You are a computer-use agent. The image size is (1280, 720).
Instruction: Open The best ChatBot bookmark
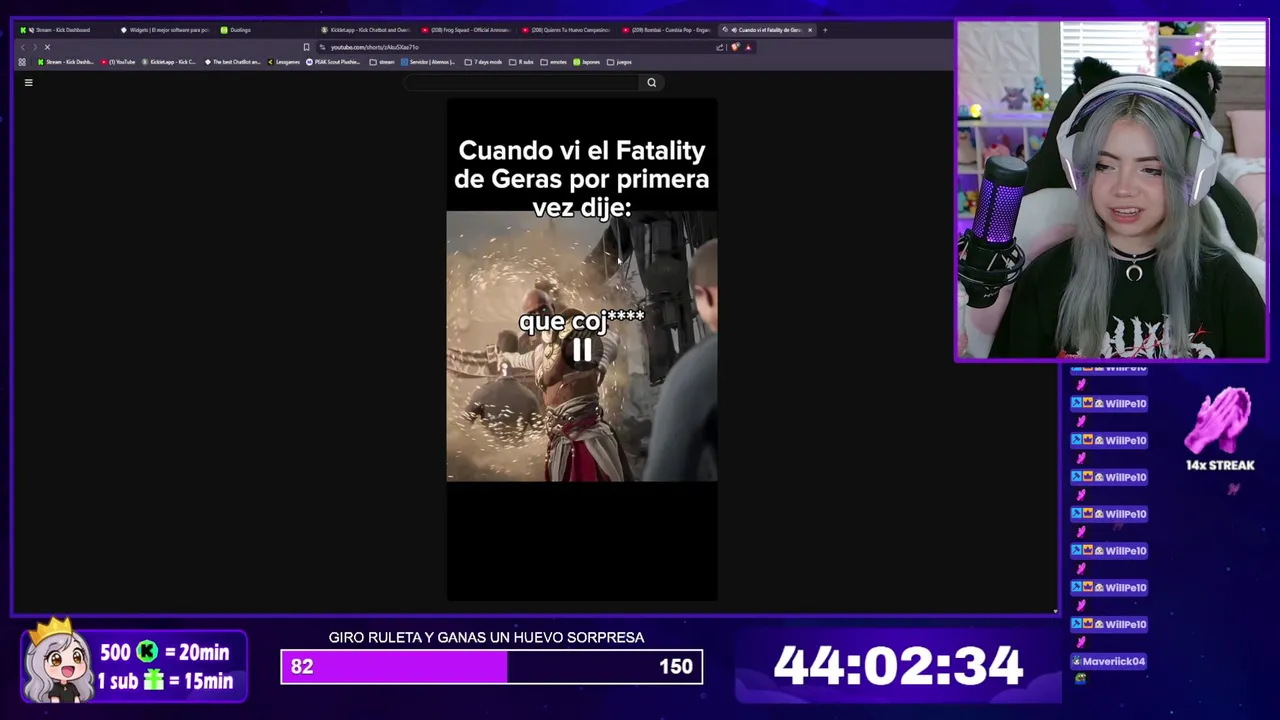point(233,62)
